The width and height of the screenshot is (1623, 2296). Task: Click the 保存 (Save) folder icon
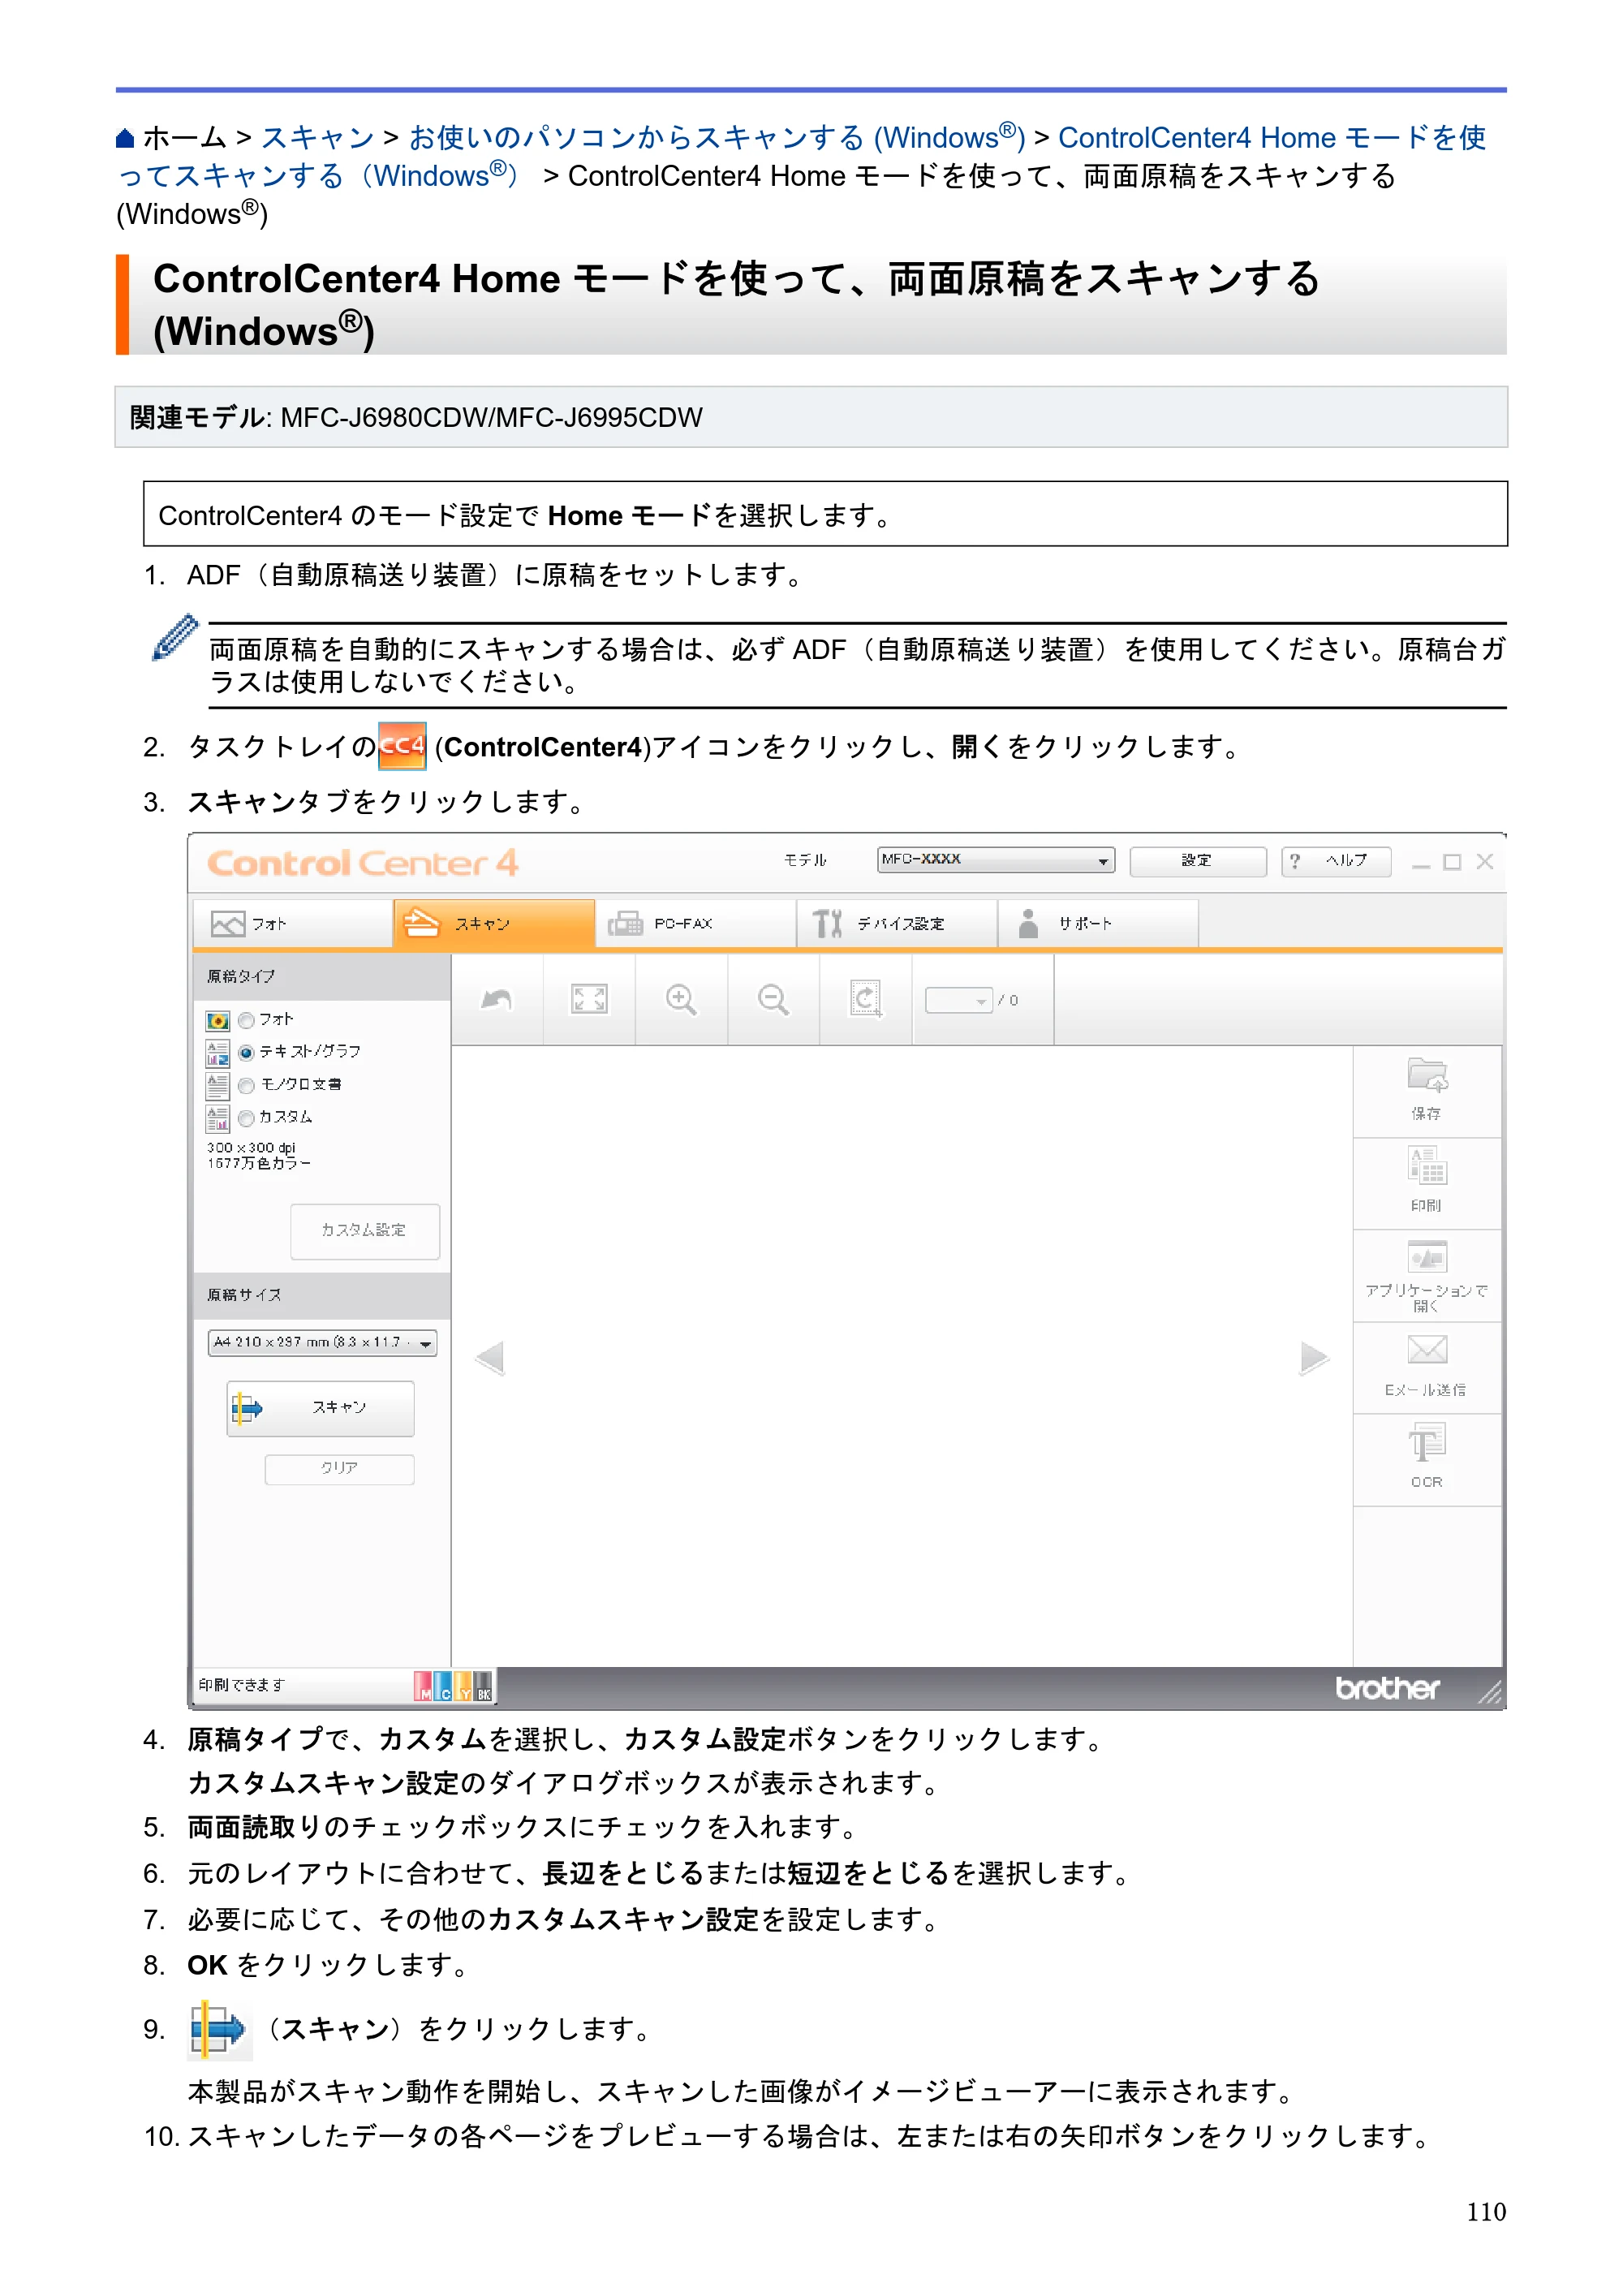pos(1427,1075)
